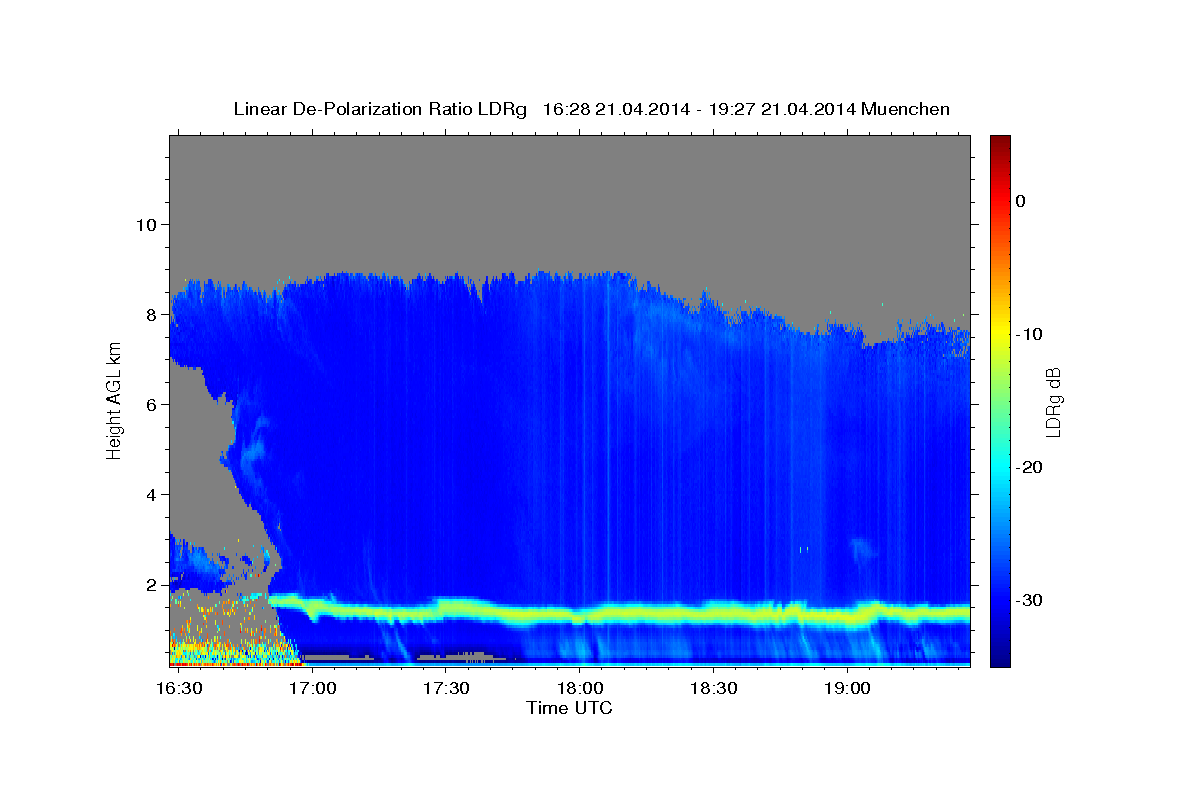Click the yellow-green melting layer band in plot
The height and width of the screenshot is (800, 1200).
pos(620,613)
